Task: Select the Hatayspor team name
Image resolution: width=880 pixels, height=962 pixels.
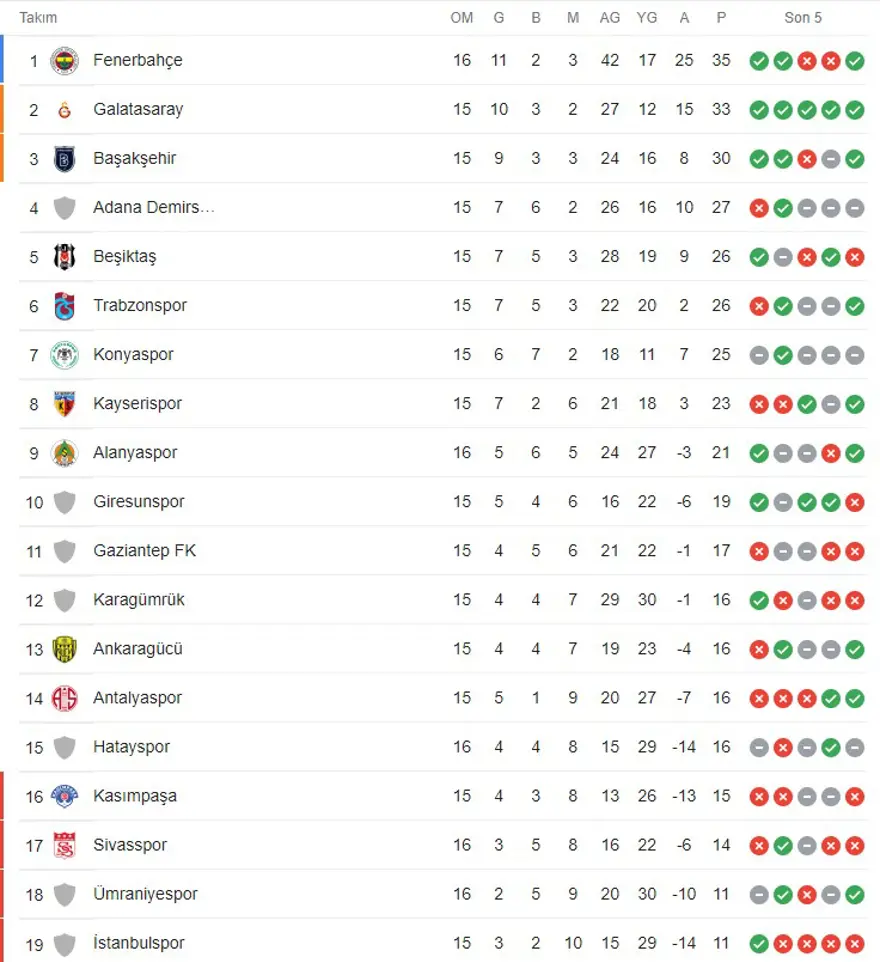Action: point(131,746)
